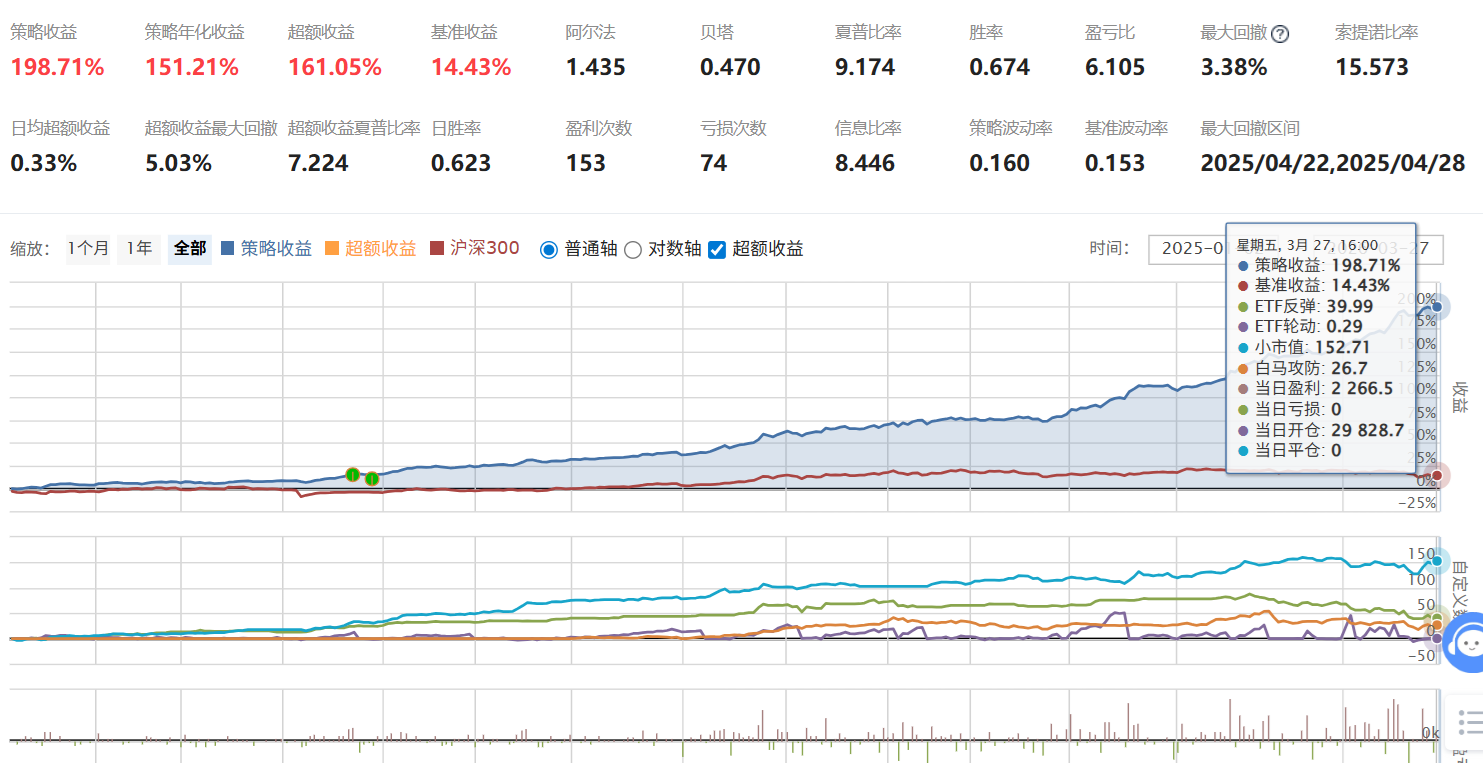
Task: Click the blue strategy return endpoint dot
Action: click(x=1436, y=308)
